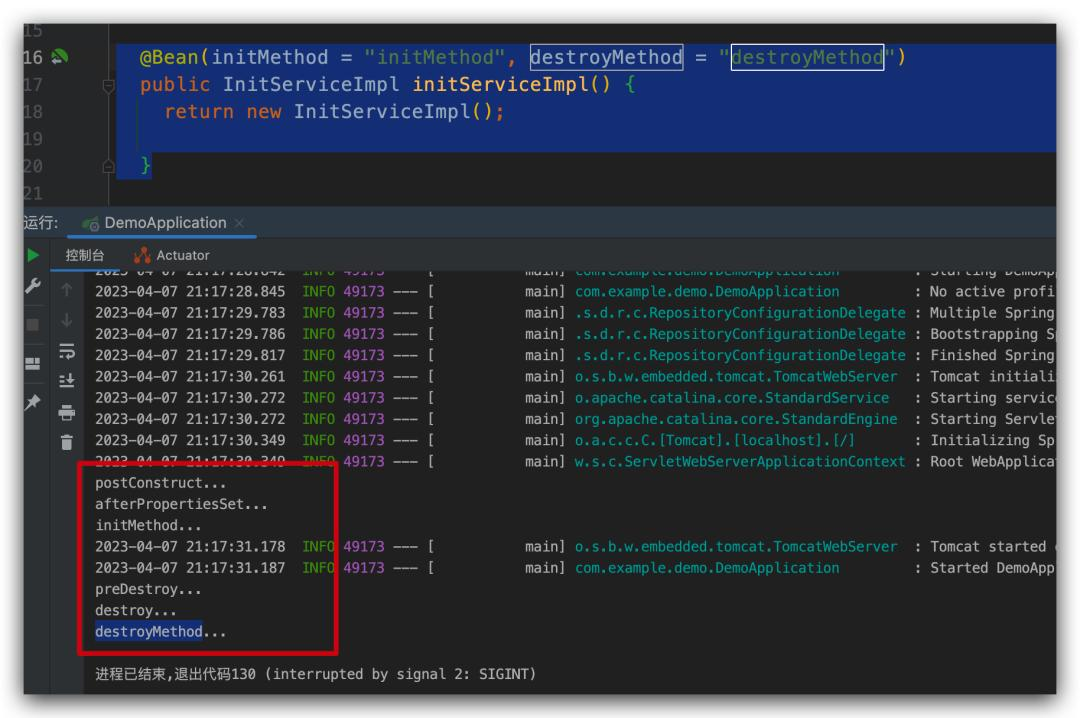Click TomcatWebServer logger in 21:17:30.261 line

(x=736, y=377)
